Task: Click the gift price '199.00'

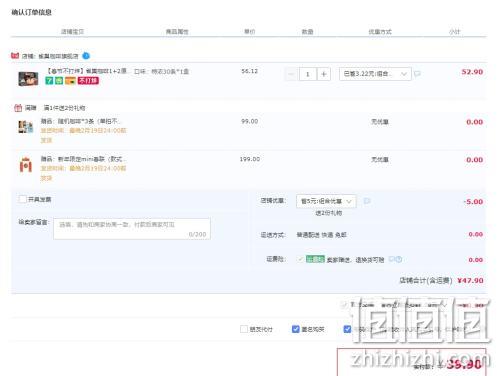Action: pos(250,159)
